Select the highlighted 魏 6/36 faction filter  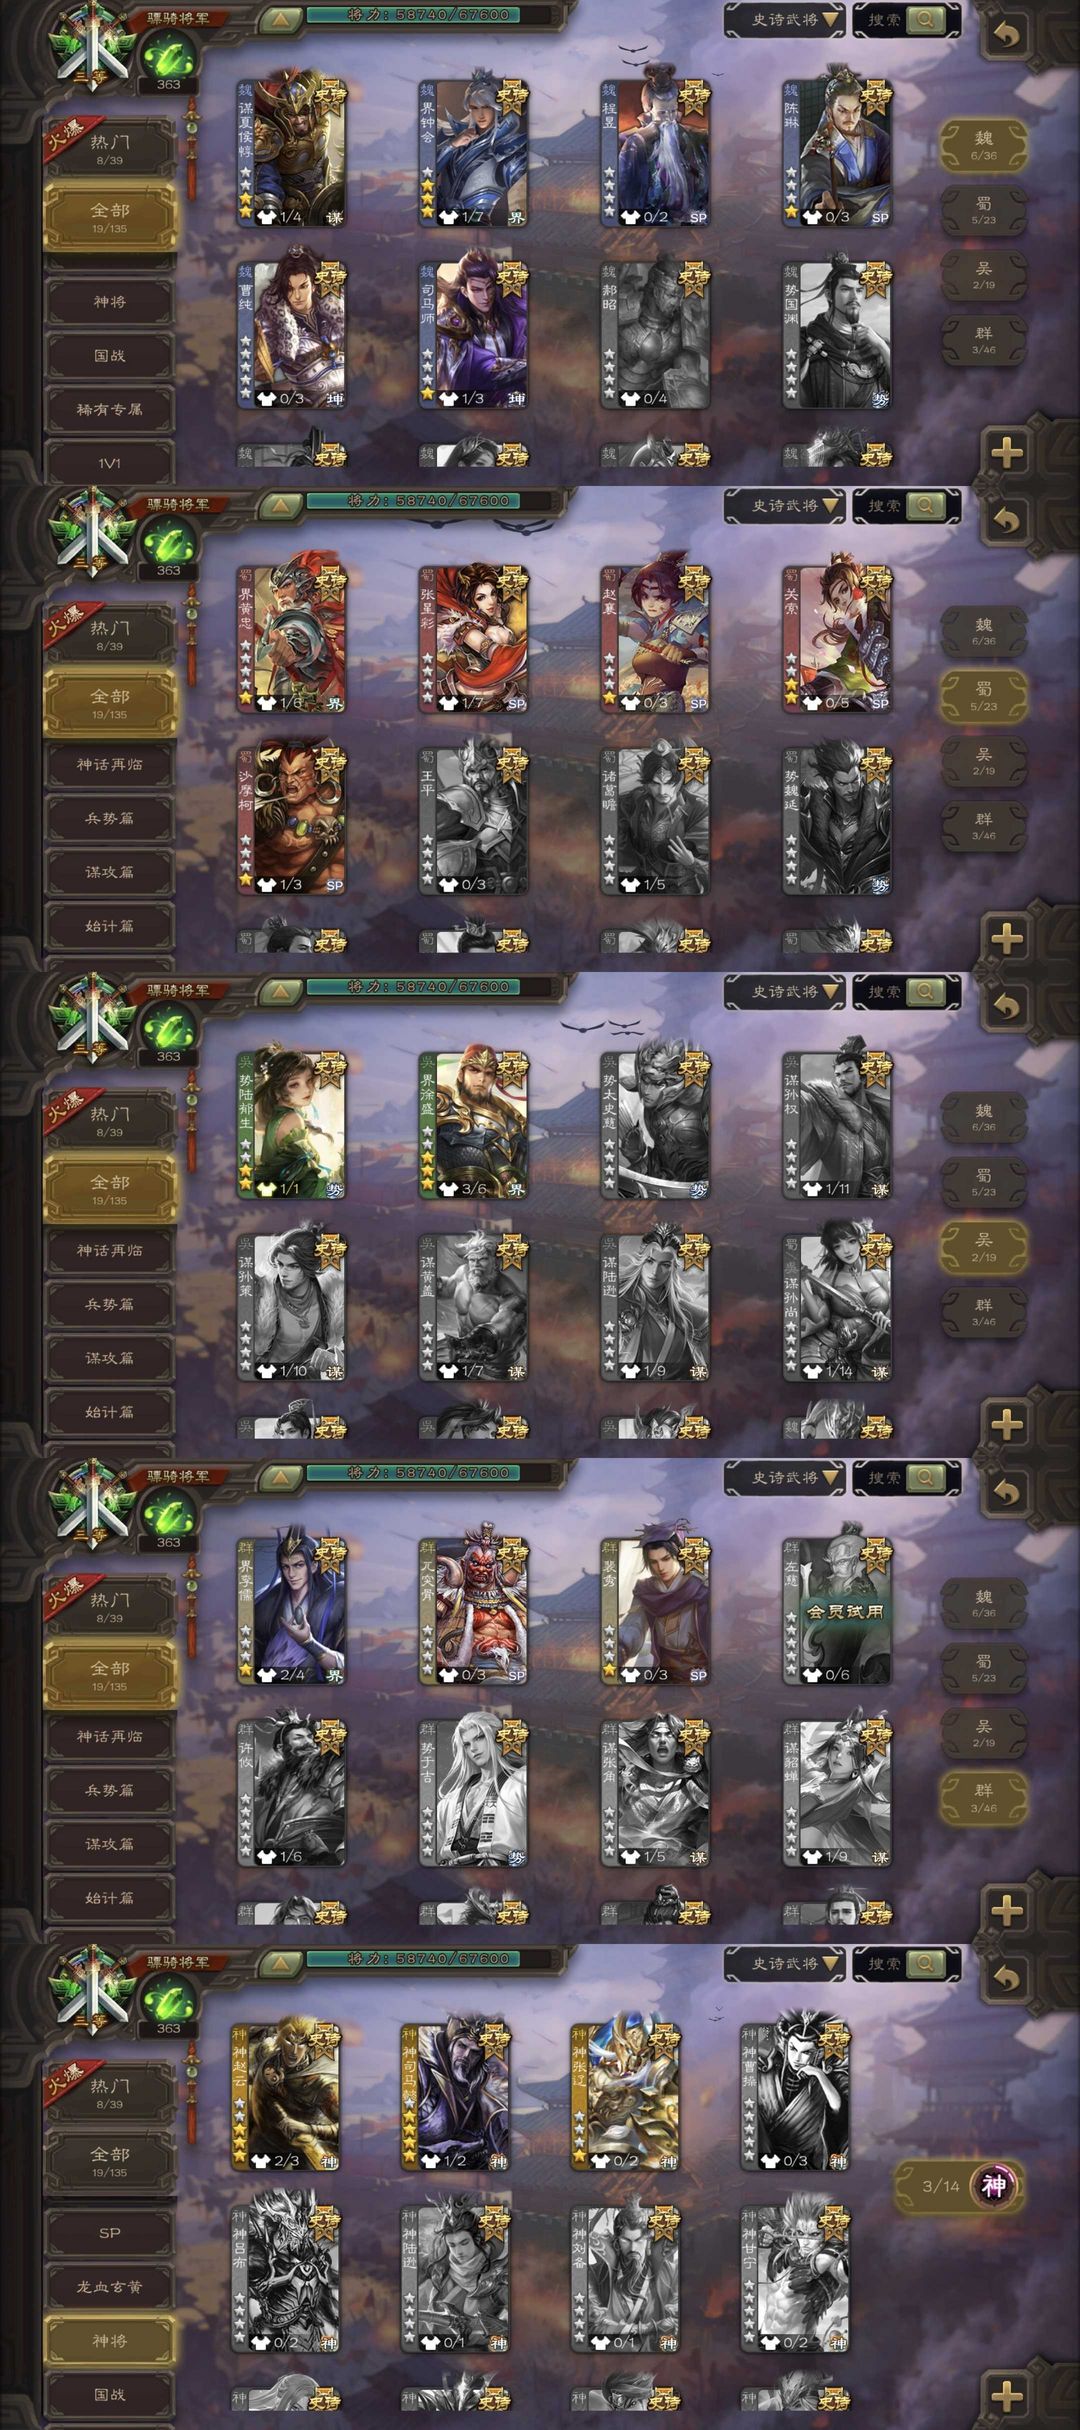pos(984,146)
